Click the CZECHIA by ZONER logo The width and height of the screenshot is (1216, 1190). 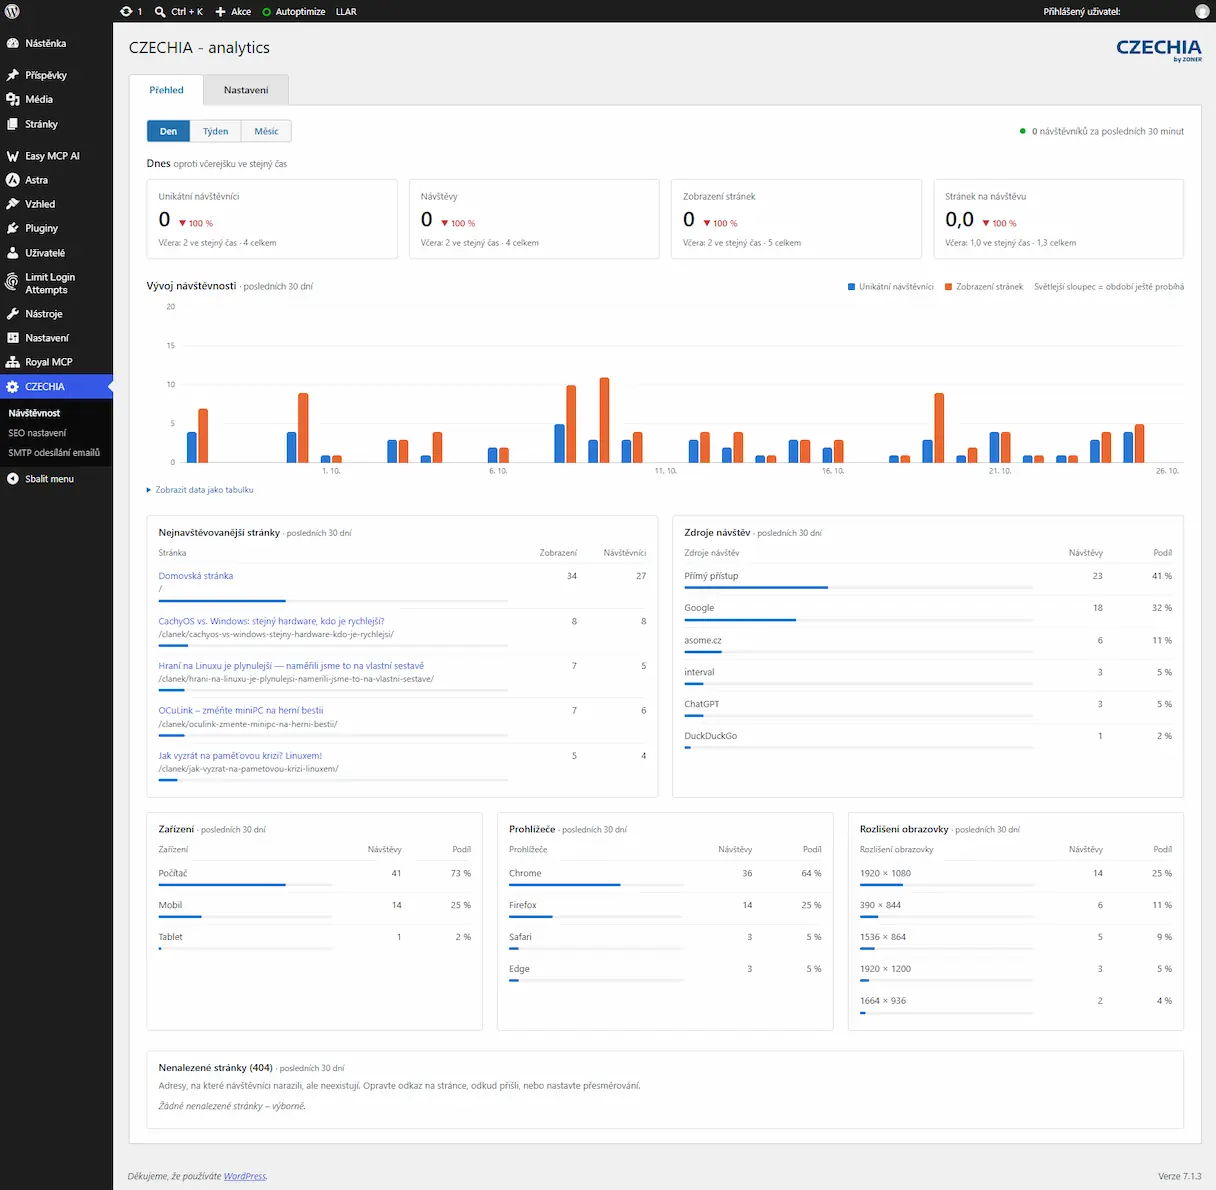click(1159, 50)
